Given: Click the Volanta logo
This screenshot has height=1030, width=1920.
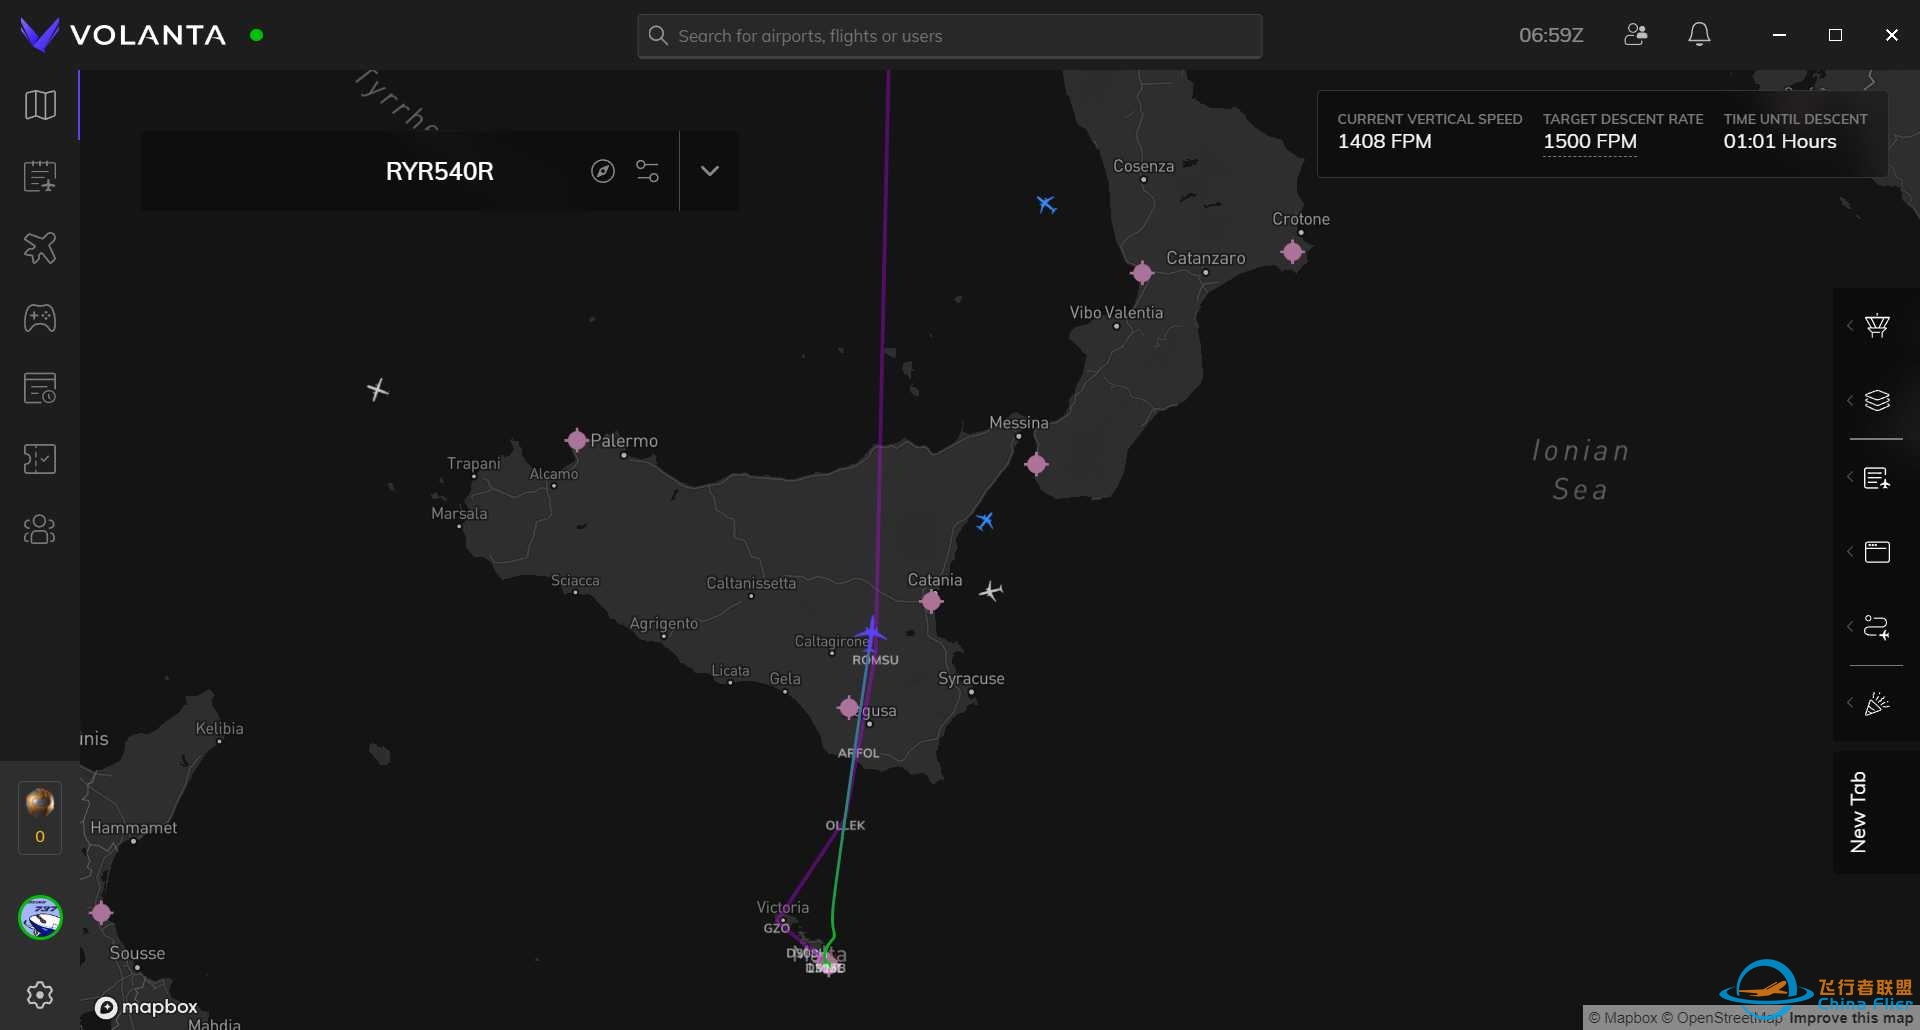Looking at the screenshot, I should click(x=123, y=35).
